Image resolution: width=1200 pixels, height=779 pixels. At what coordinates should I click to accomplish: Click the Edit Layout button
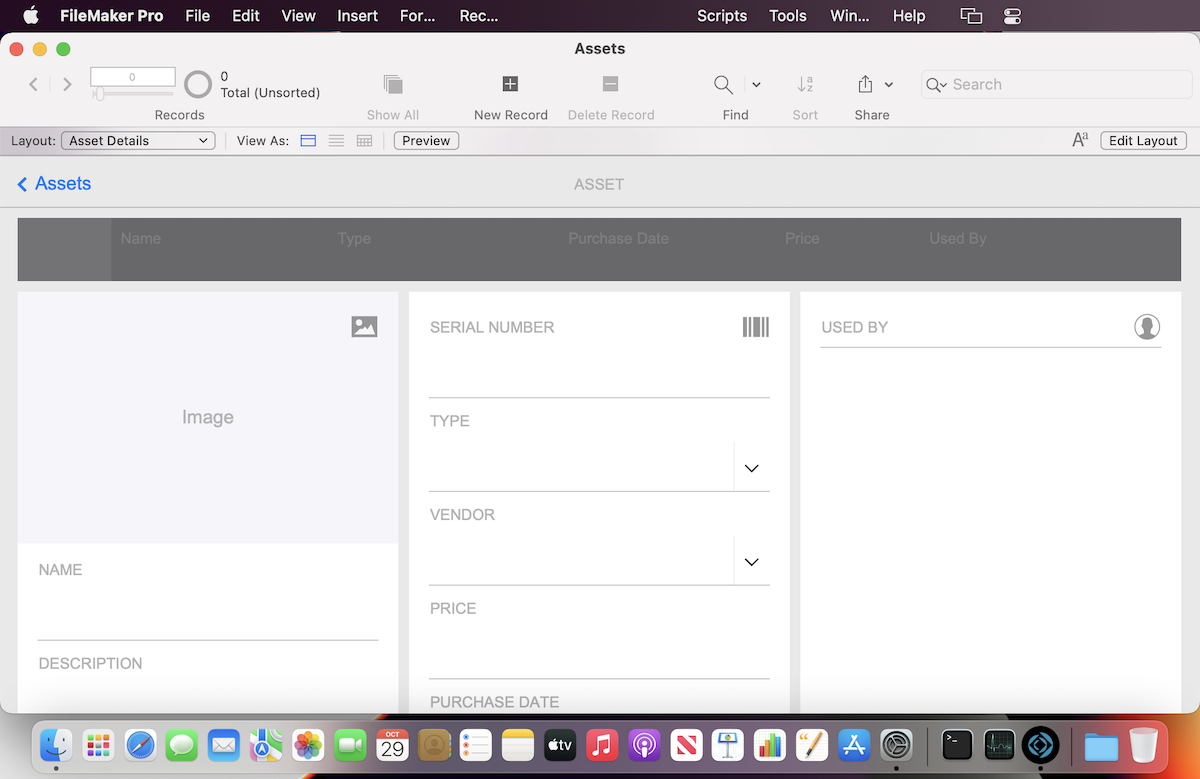[x=1142, y=140]
